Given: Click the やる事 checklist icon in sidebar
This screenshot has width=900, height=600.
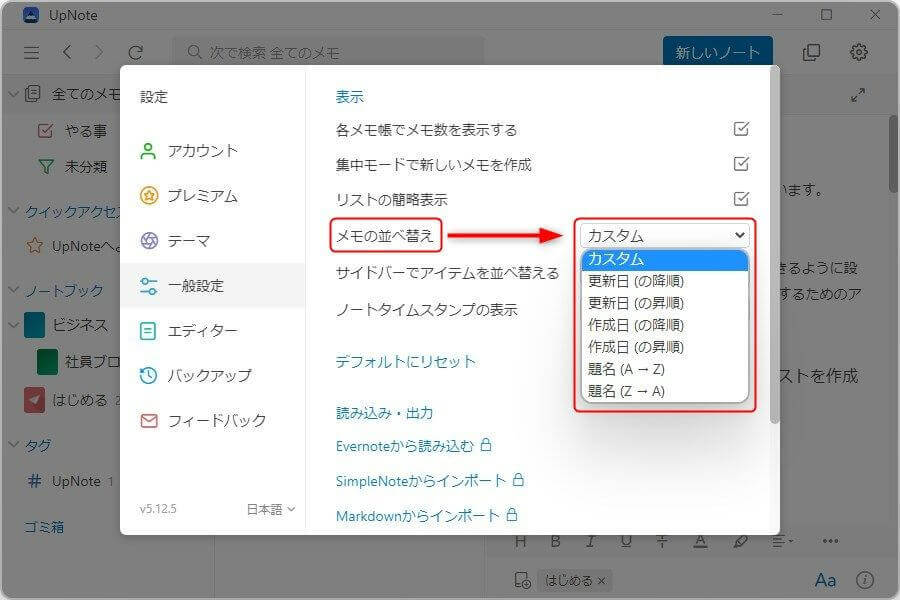Looking at the screenshot, I should [x=45, y=131].
